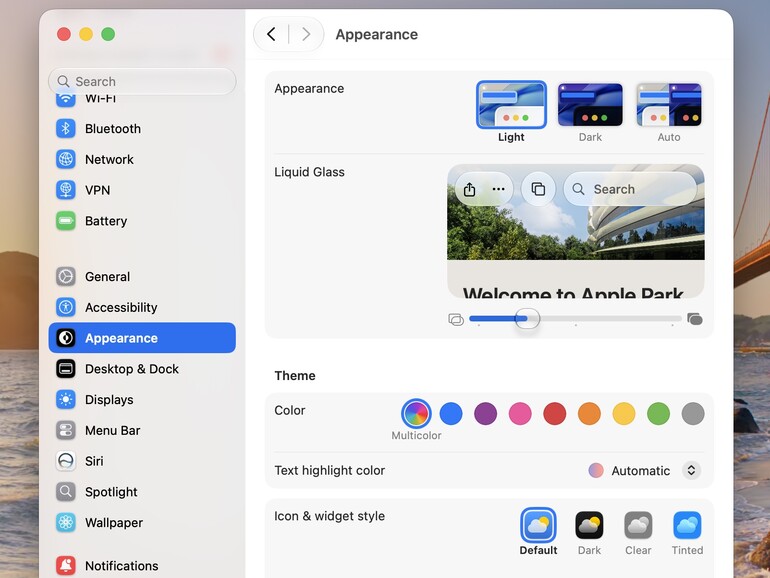
Task: Click the Bluetooth icon in sidebar
Action: click(65, 129)
